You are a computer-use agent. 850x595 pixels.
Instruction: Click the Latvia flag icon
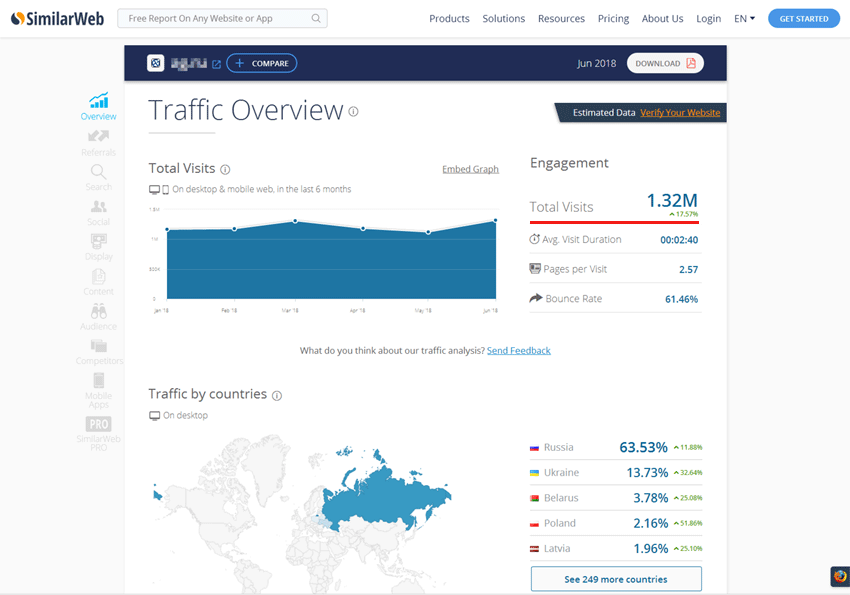[534, 548]
